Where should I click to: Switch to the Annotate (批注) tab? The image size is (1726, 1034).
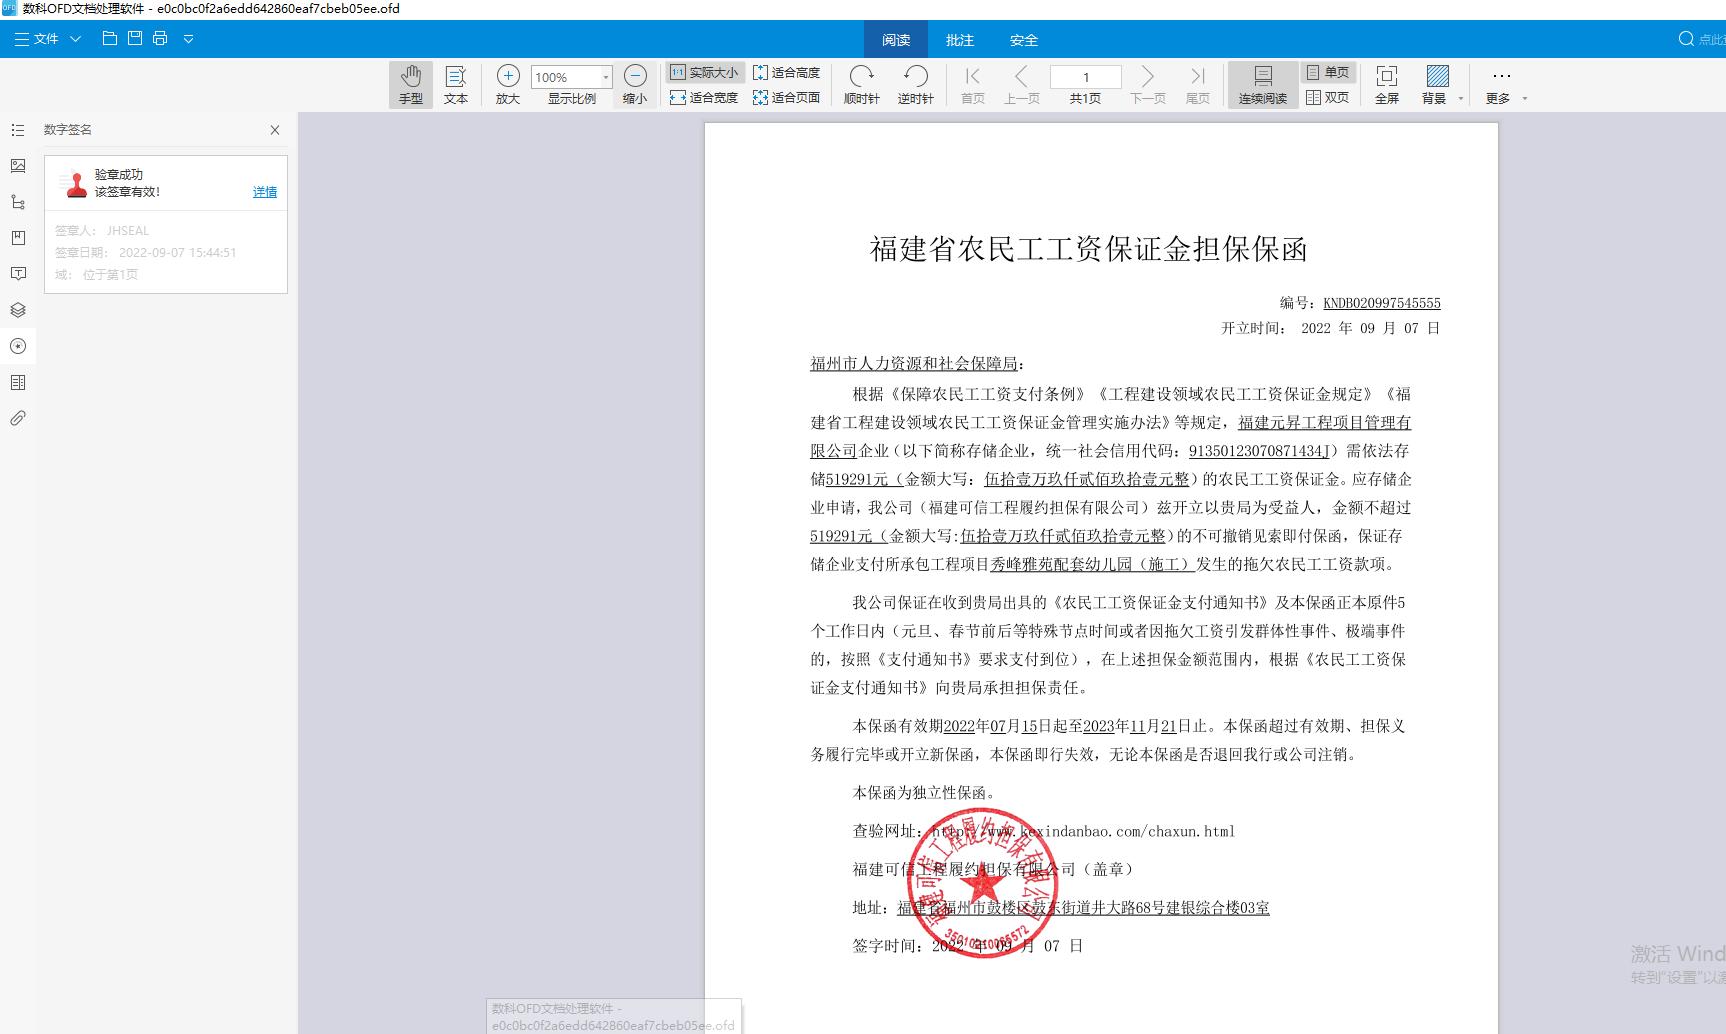pyautogui.click(x=960, y=40)
